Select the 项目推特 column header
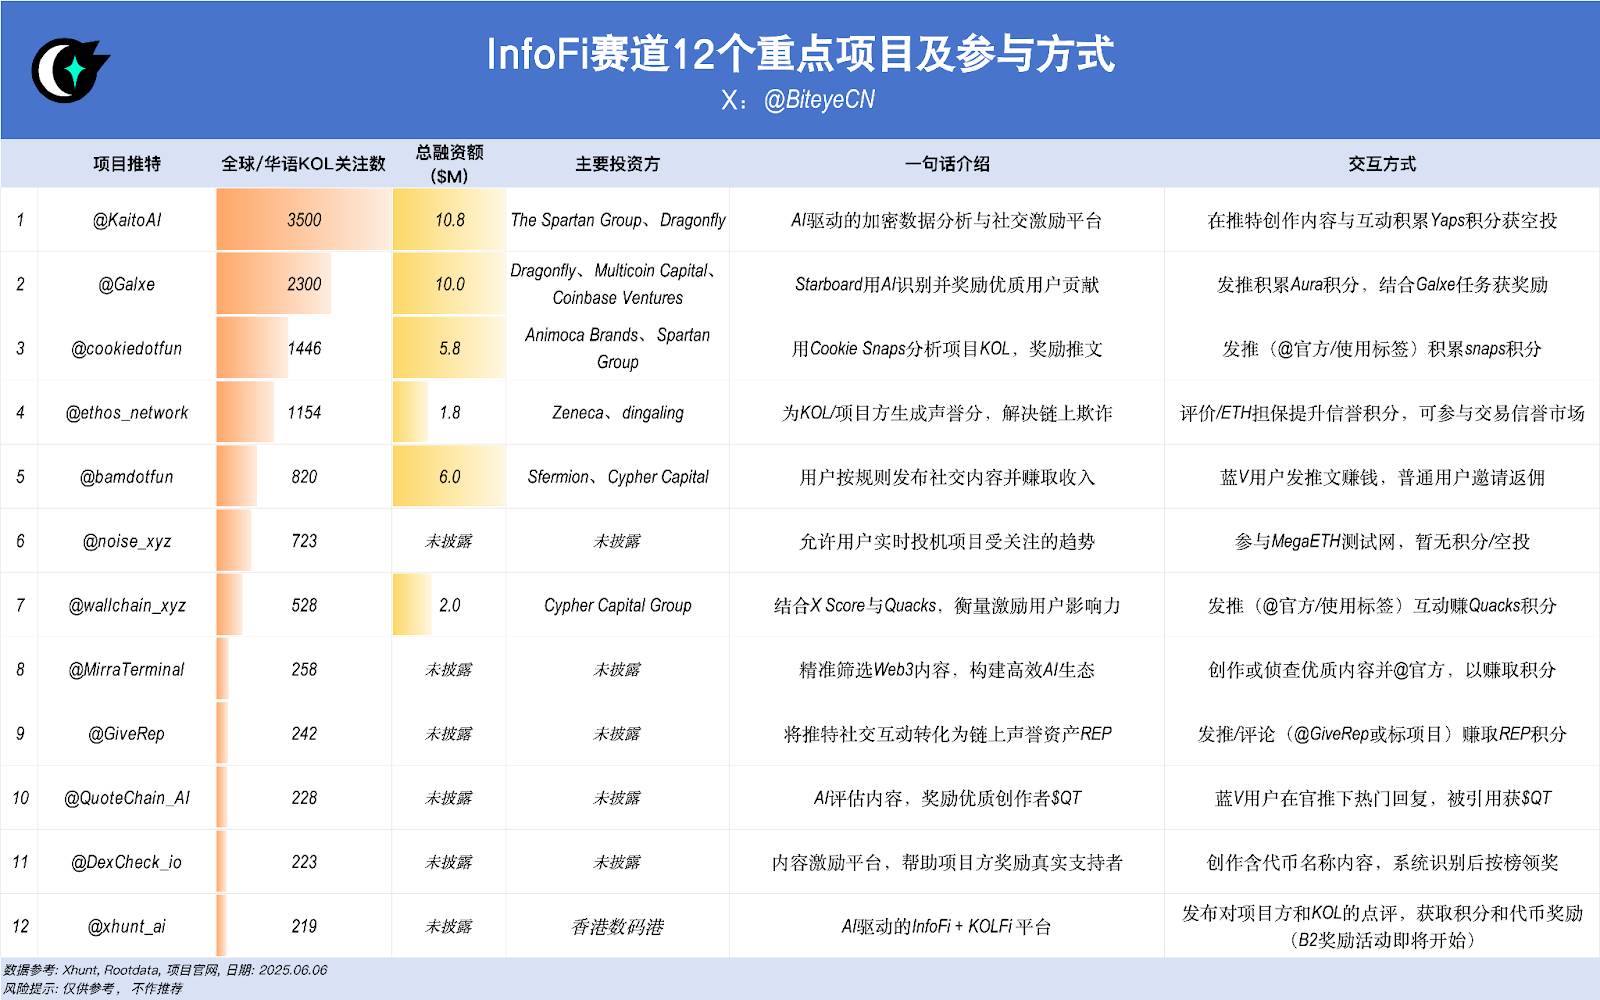Image resolution: width=1600 pixels, height=1000 pixels. click(127, 164)
